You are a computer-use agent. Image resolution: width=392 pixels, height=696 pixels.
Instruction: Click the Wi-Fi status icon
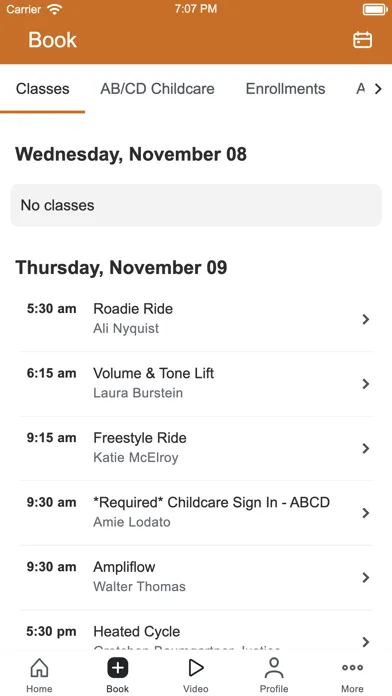tap(55, 10)
